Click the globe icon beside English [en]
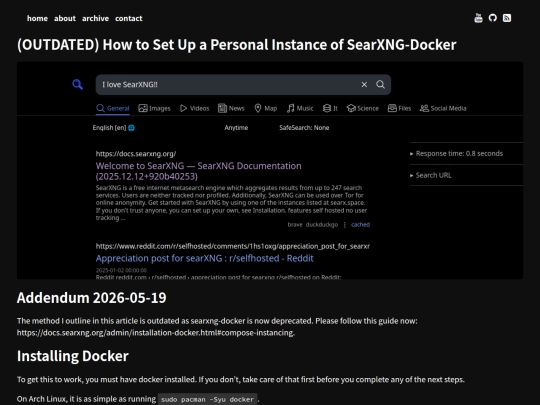 pyautogui.click(x=131, y=128)
